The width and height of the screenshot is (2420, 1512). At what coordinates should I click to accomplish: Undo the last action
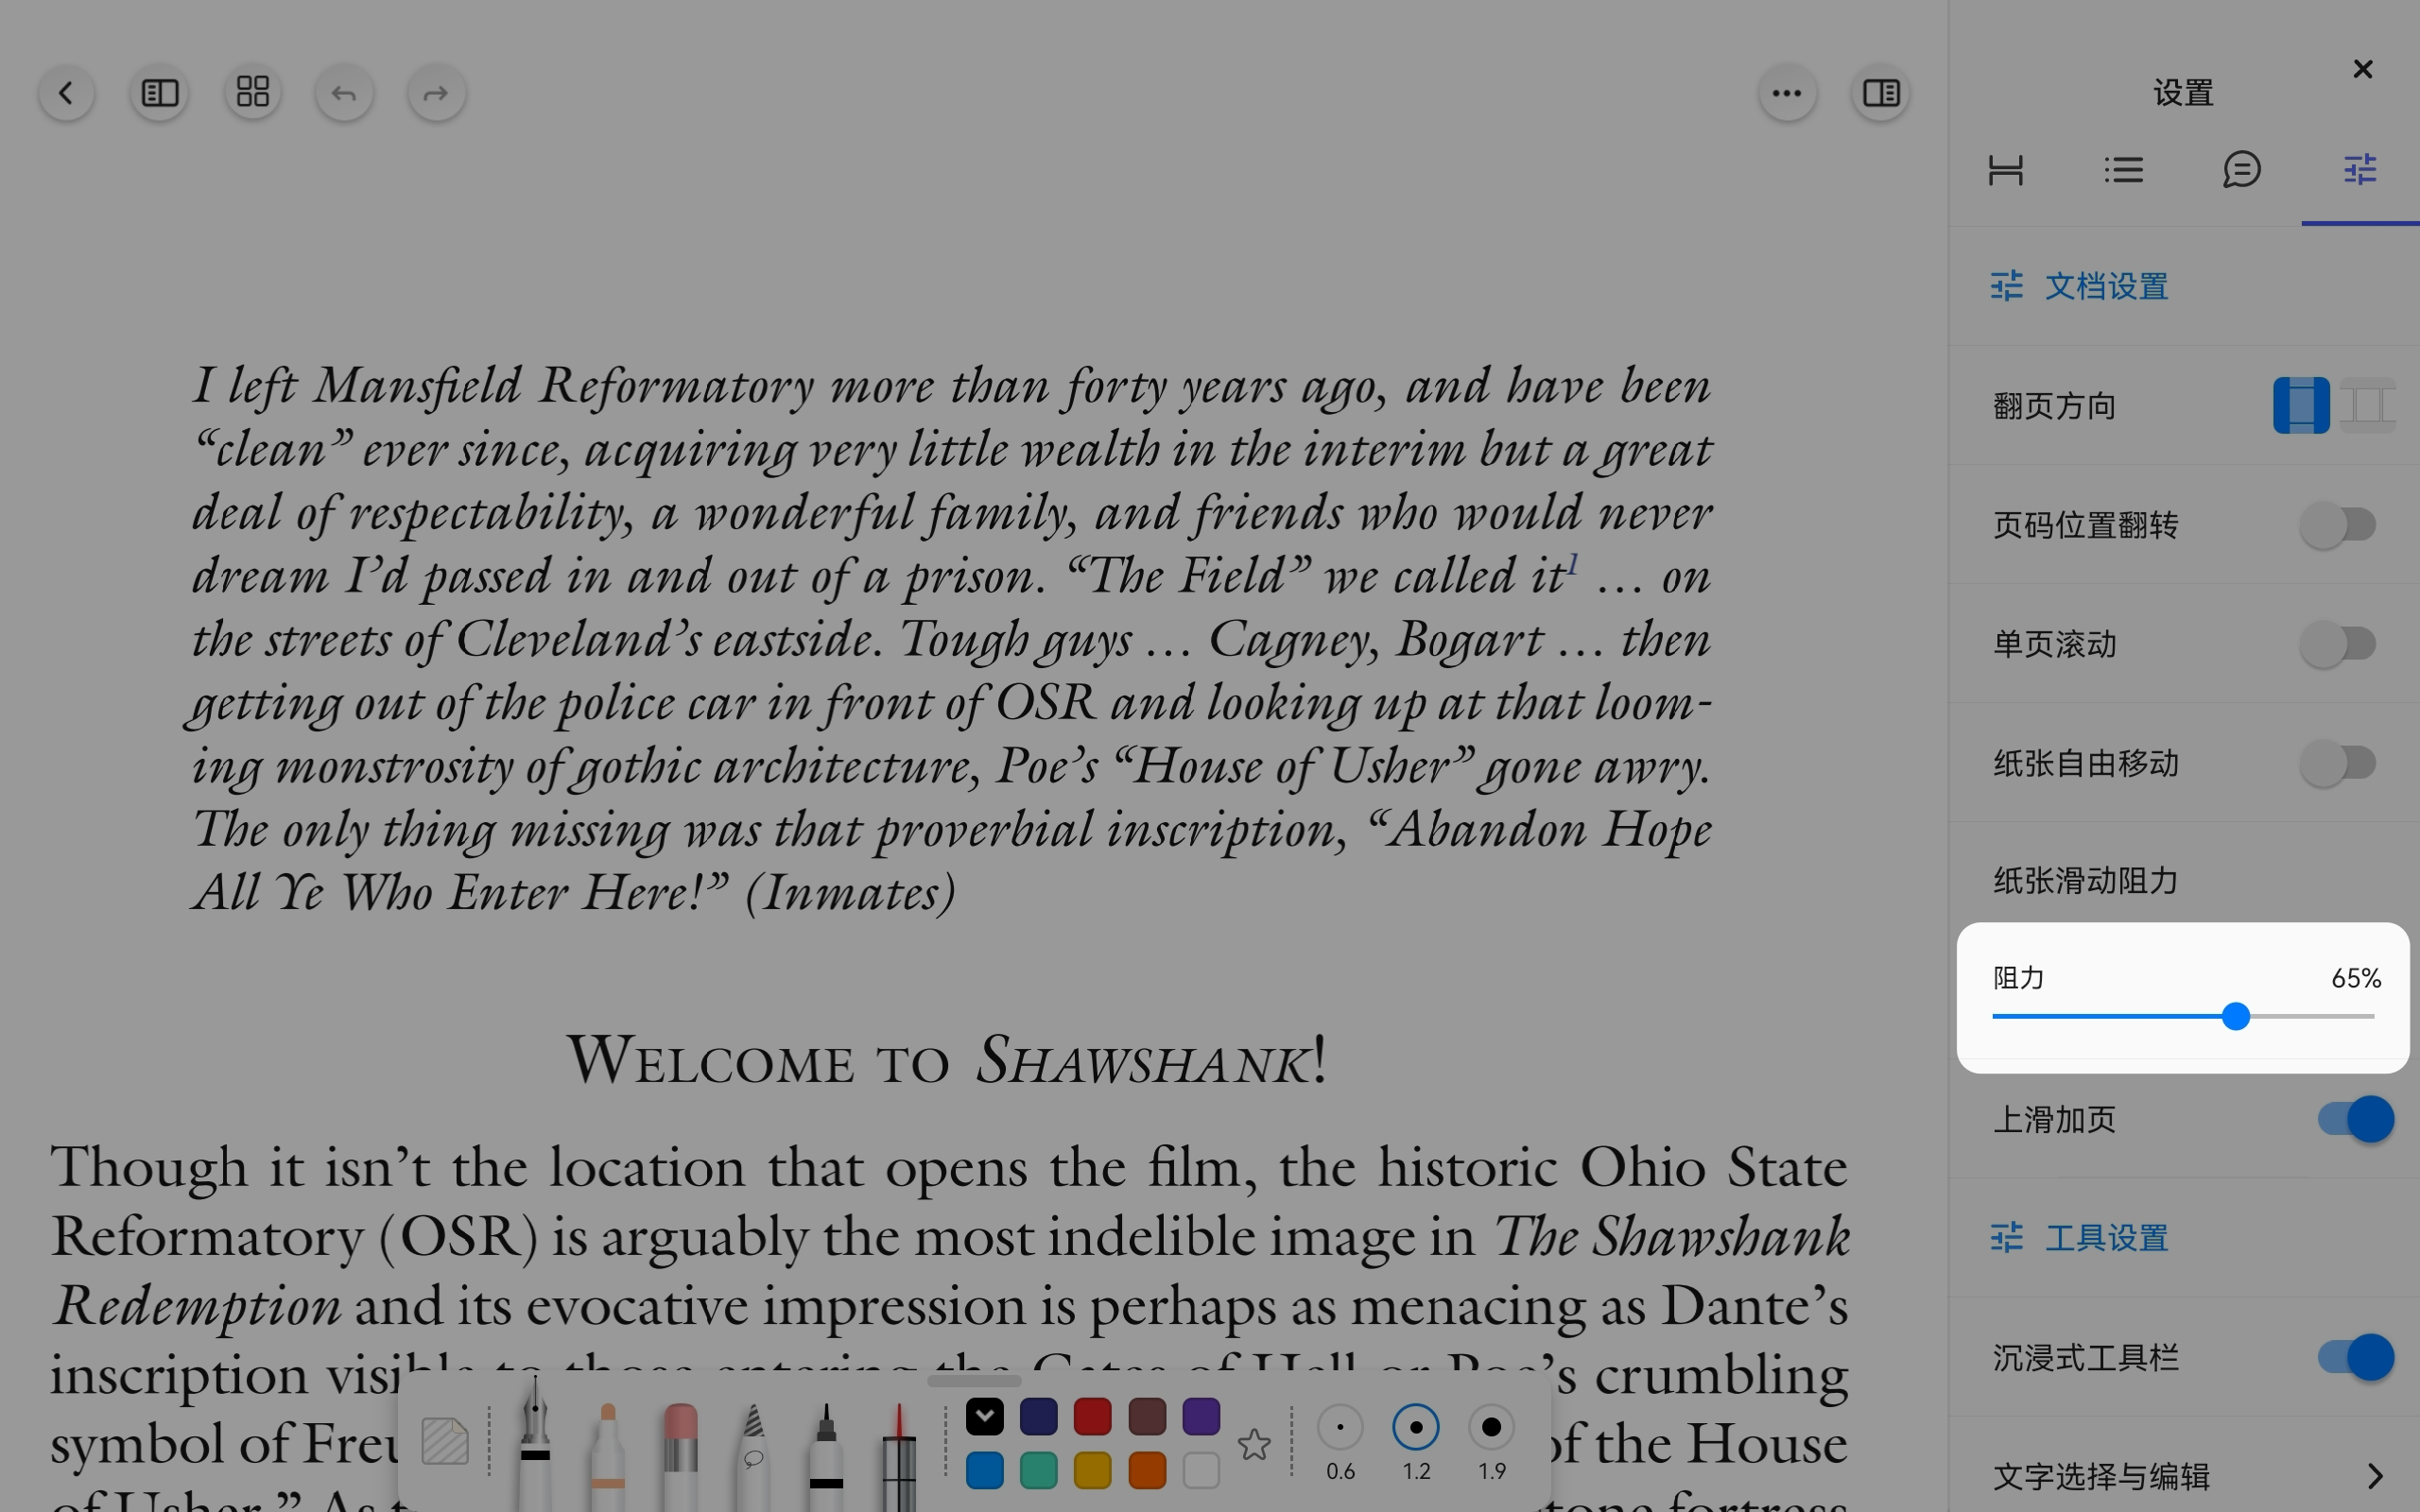344,93
